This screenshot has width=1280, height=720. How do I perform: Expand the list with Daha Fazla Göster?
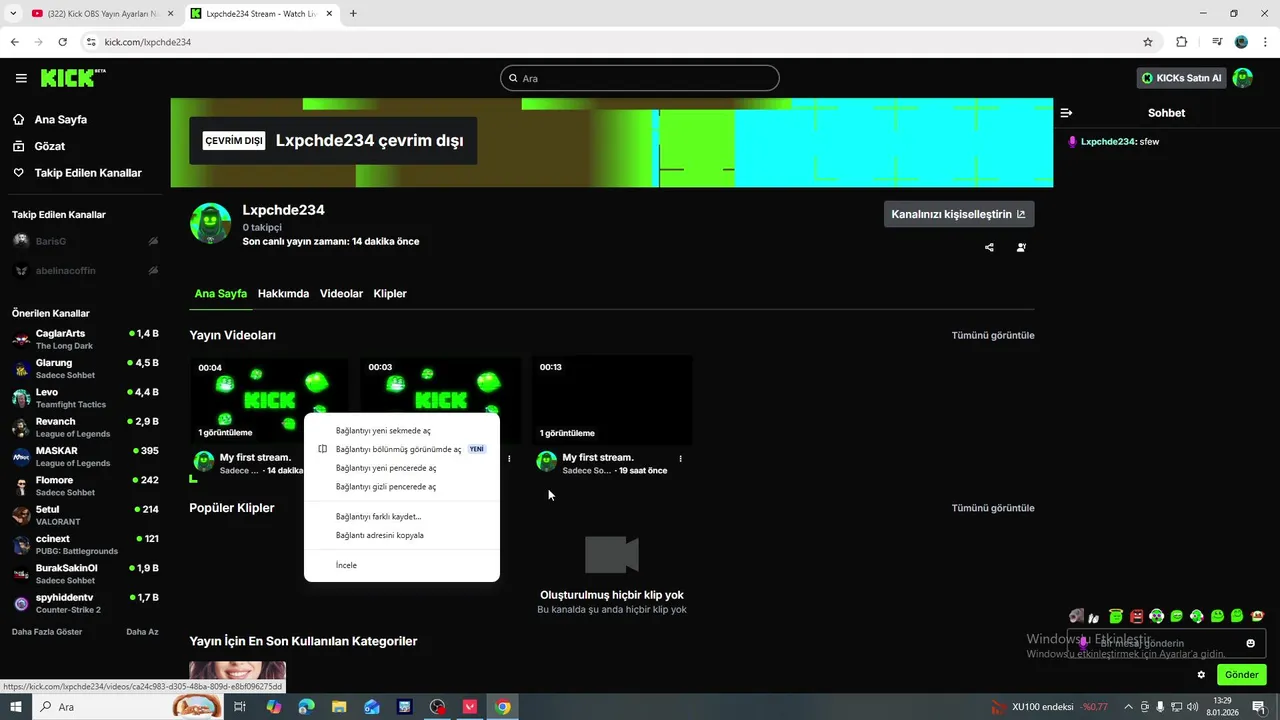[x=47, y=632]
